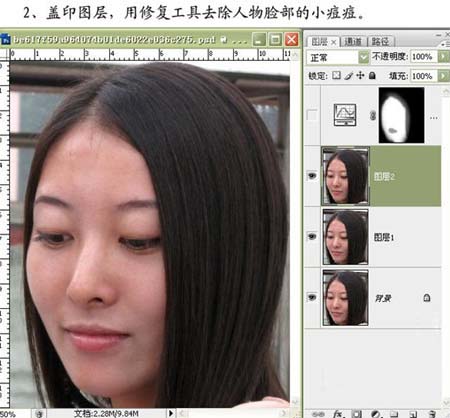Open the layers panel options menu
Viewport: 450px width, 418px height.
pyautogui.click(x=446, y=44)
